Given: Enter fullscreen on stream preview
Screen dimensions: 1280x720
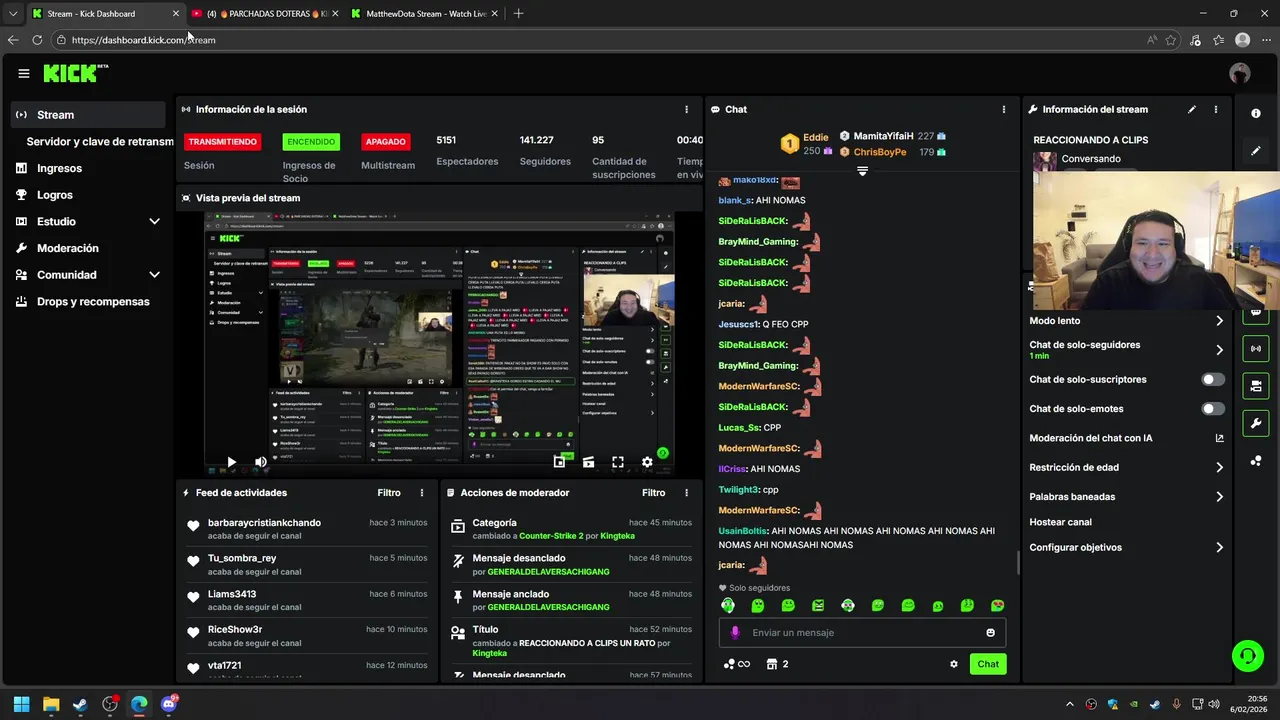Looking at the screenshot, I should click(618, 462).
